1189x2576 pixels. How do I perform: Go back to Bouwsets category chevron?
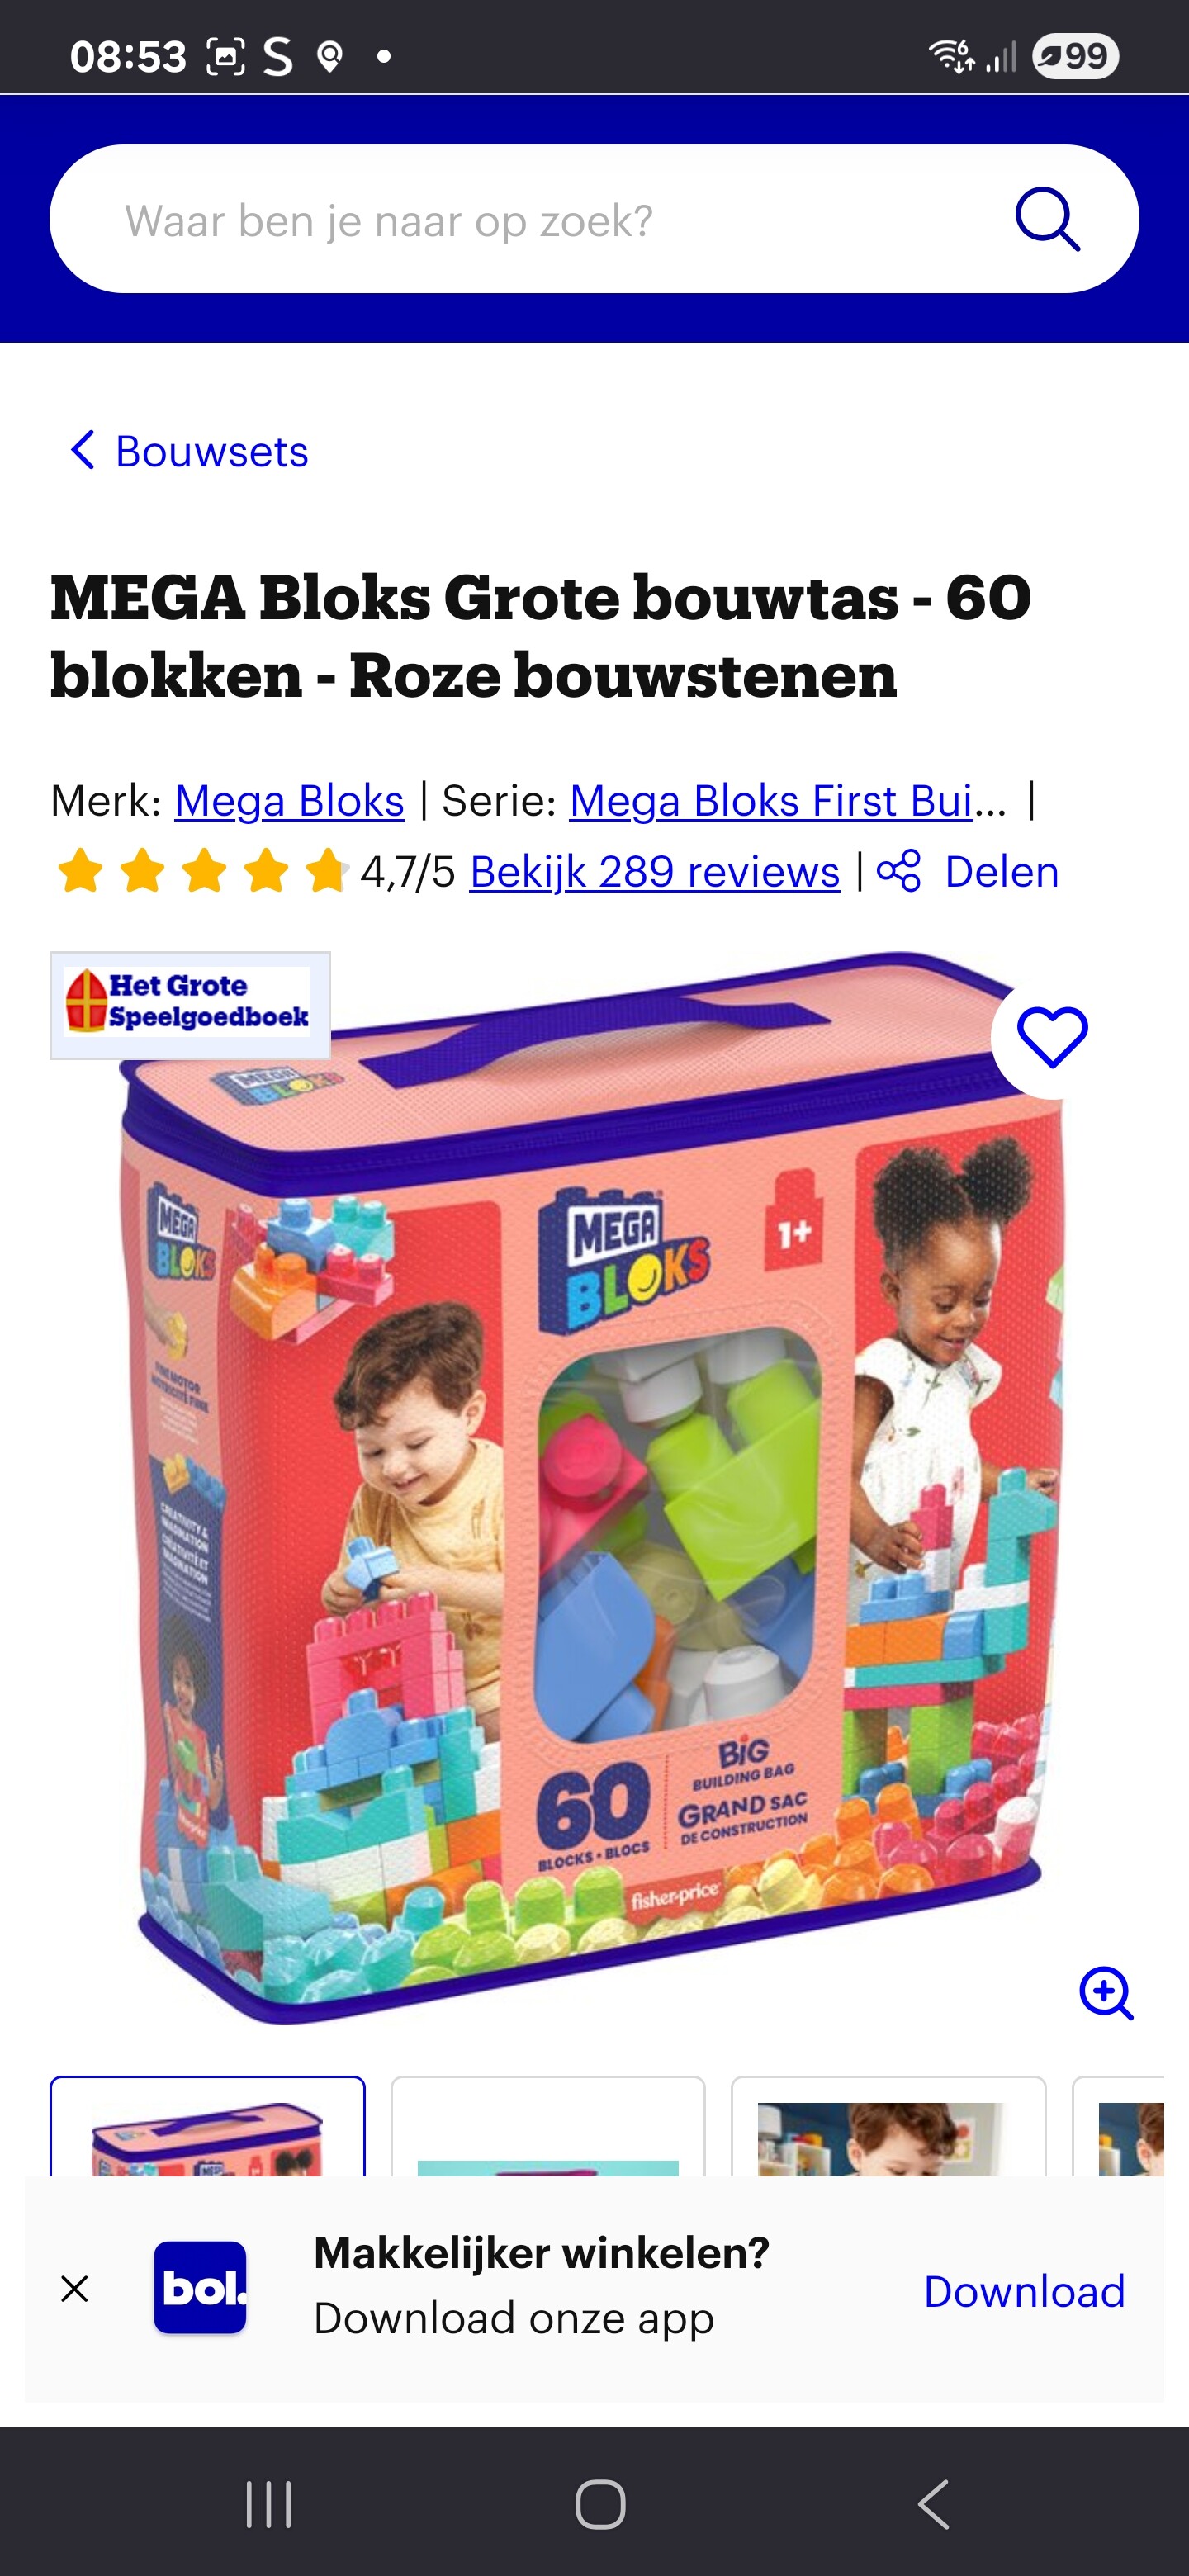[82, 450]
